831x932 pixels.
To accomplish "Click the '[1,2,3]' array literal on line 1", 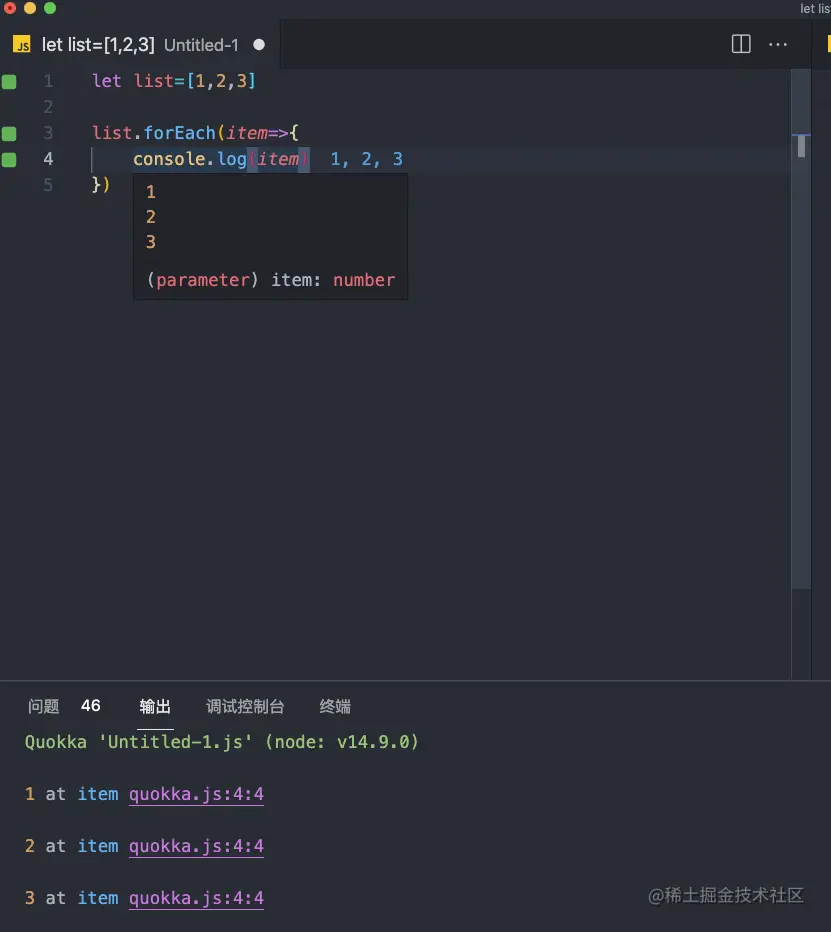I will tap(221, 81).
